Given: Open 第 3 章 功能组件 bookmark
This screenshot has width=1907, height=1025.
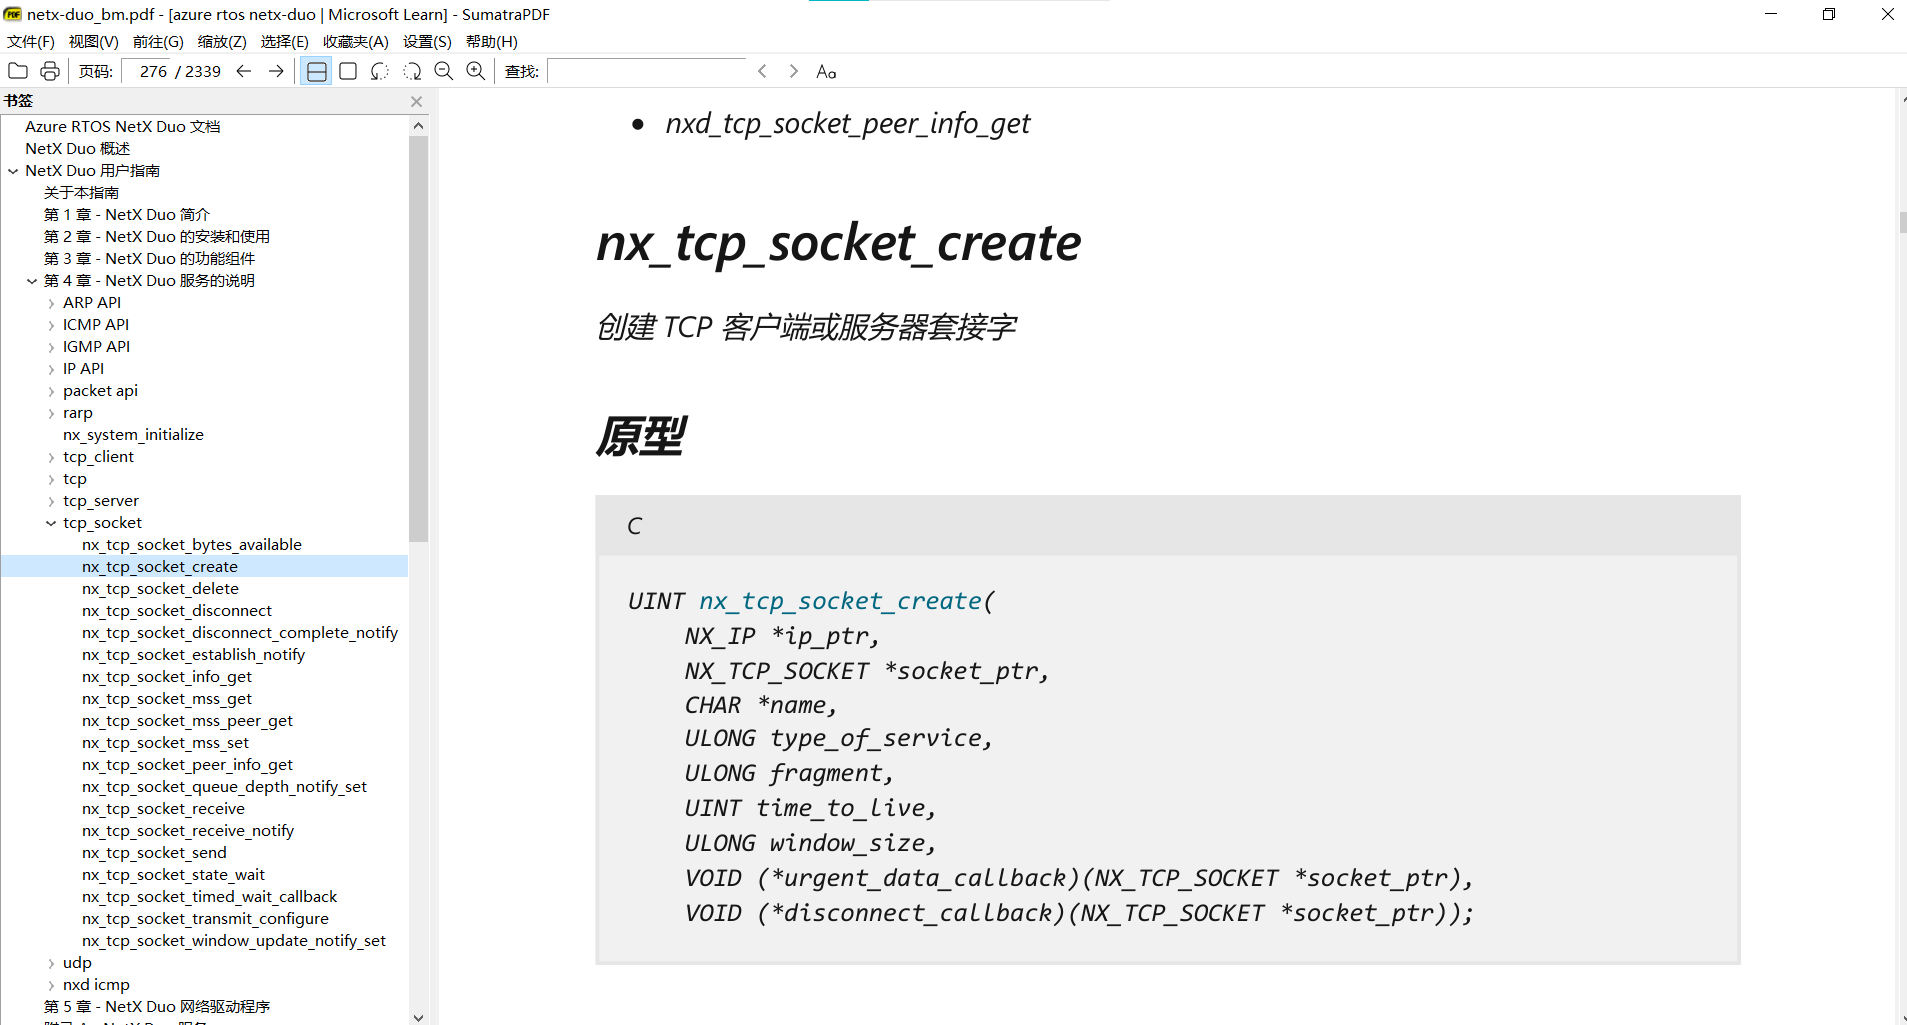Looking at the screenshot, I should coord(149,259).
